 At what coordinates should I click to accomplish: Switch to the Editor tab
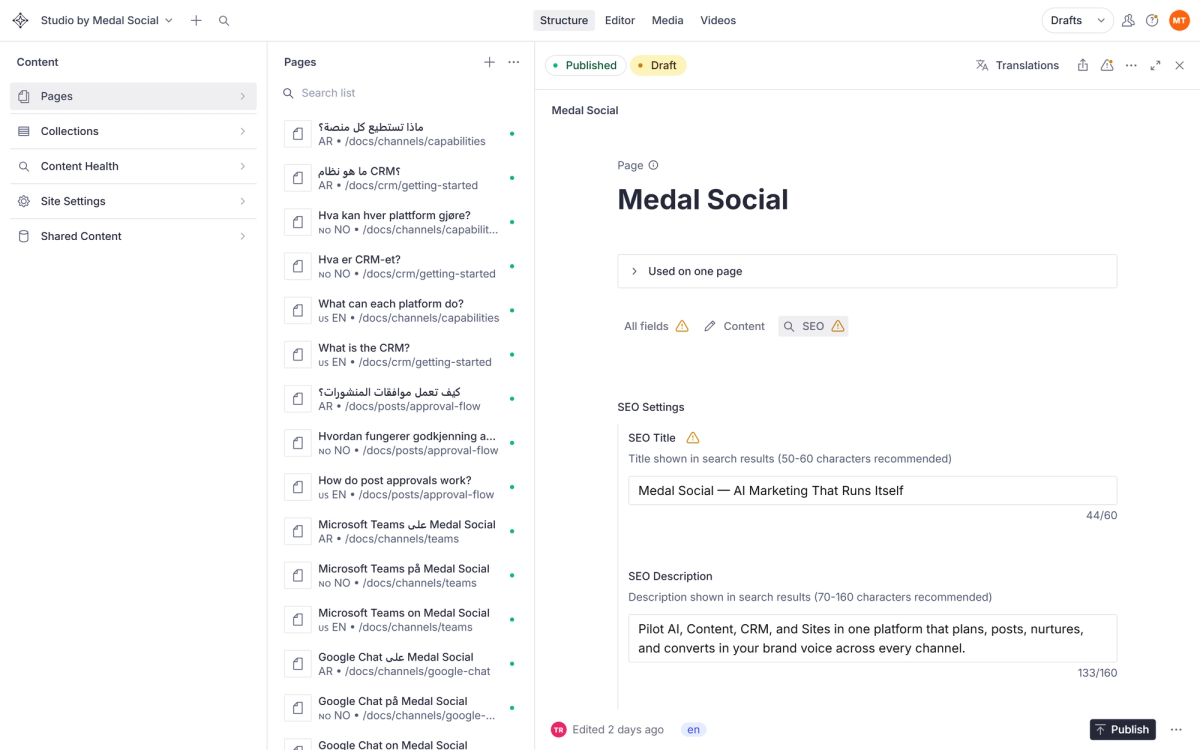[x=620, y=20]
